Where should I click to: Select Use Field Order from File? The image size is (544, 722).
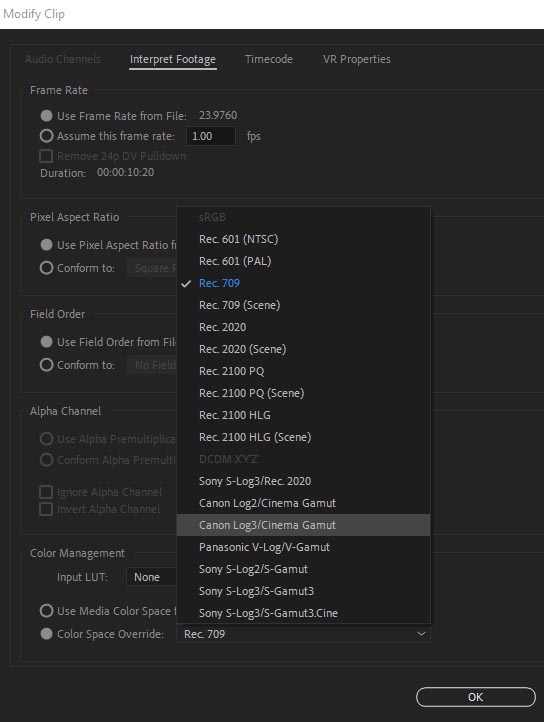47,342
